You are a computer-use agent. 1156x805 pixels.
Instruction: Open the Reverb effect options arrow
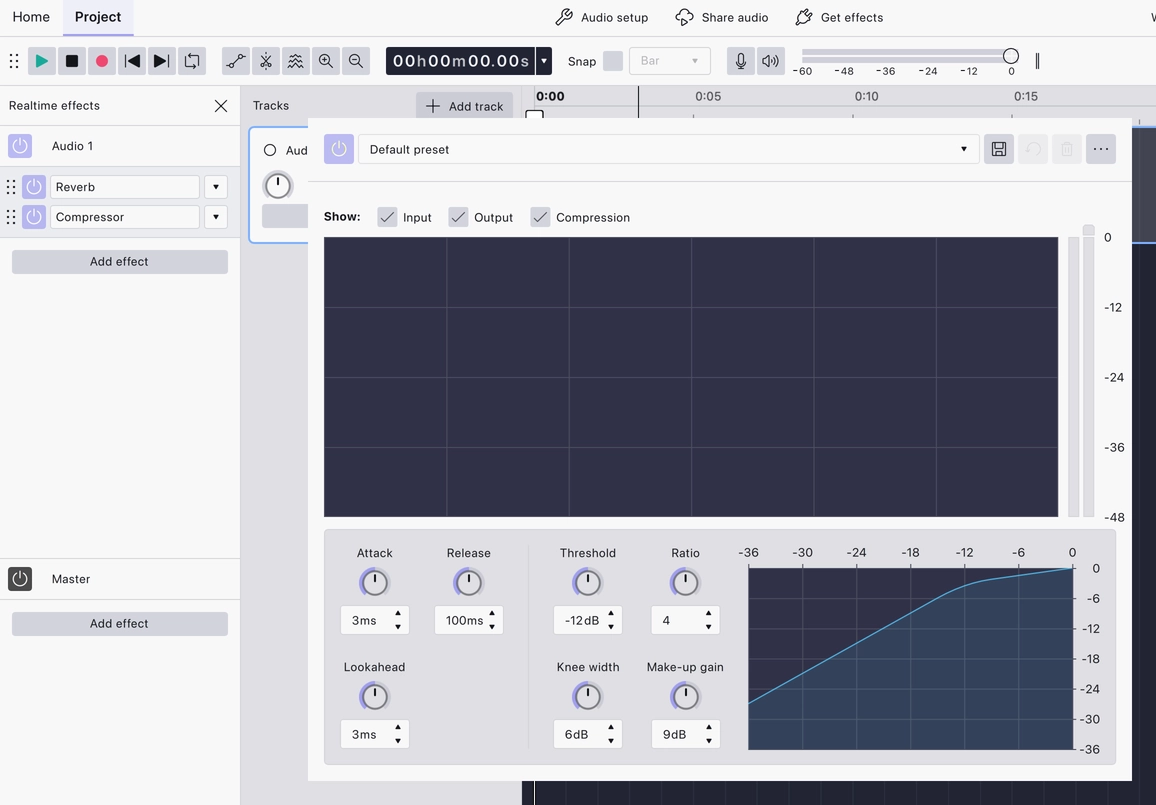click(216, 187)
